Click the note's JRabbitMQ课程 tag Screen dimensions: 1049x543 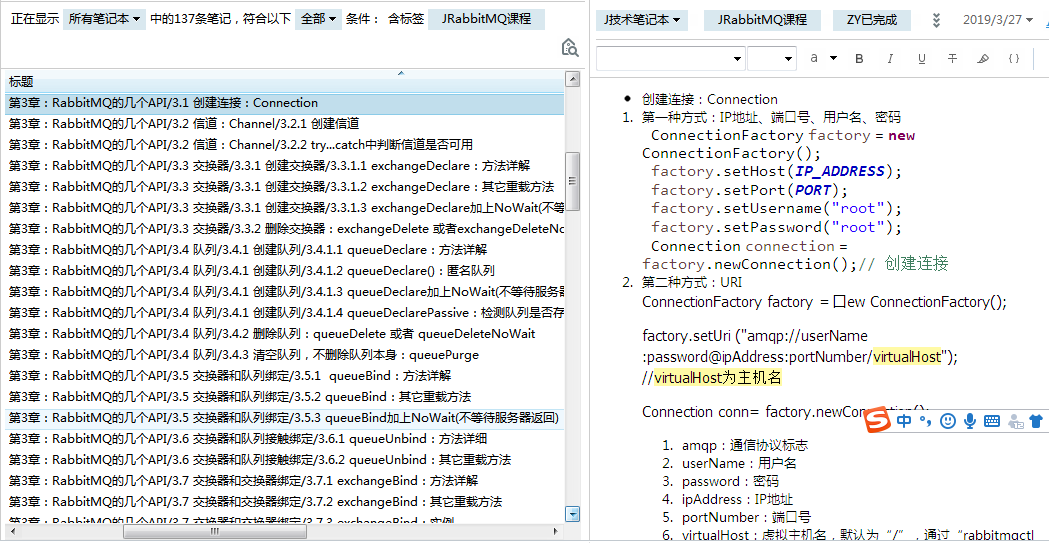pos(761,20)
